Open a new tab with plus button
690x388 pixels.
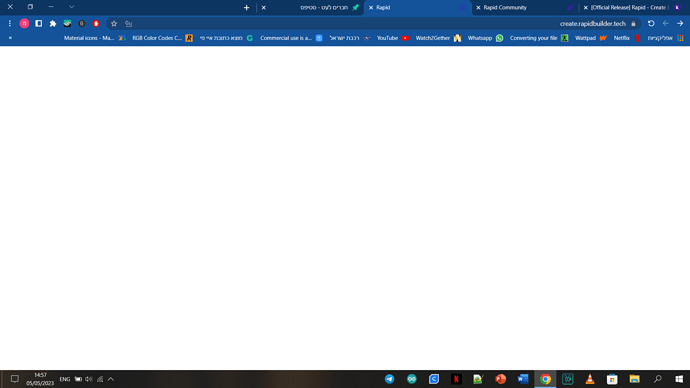point(246,7)
